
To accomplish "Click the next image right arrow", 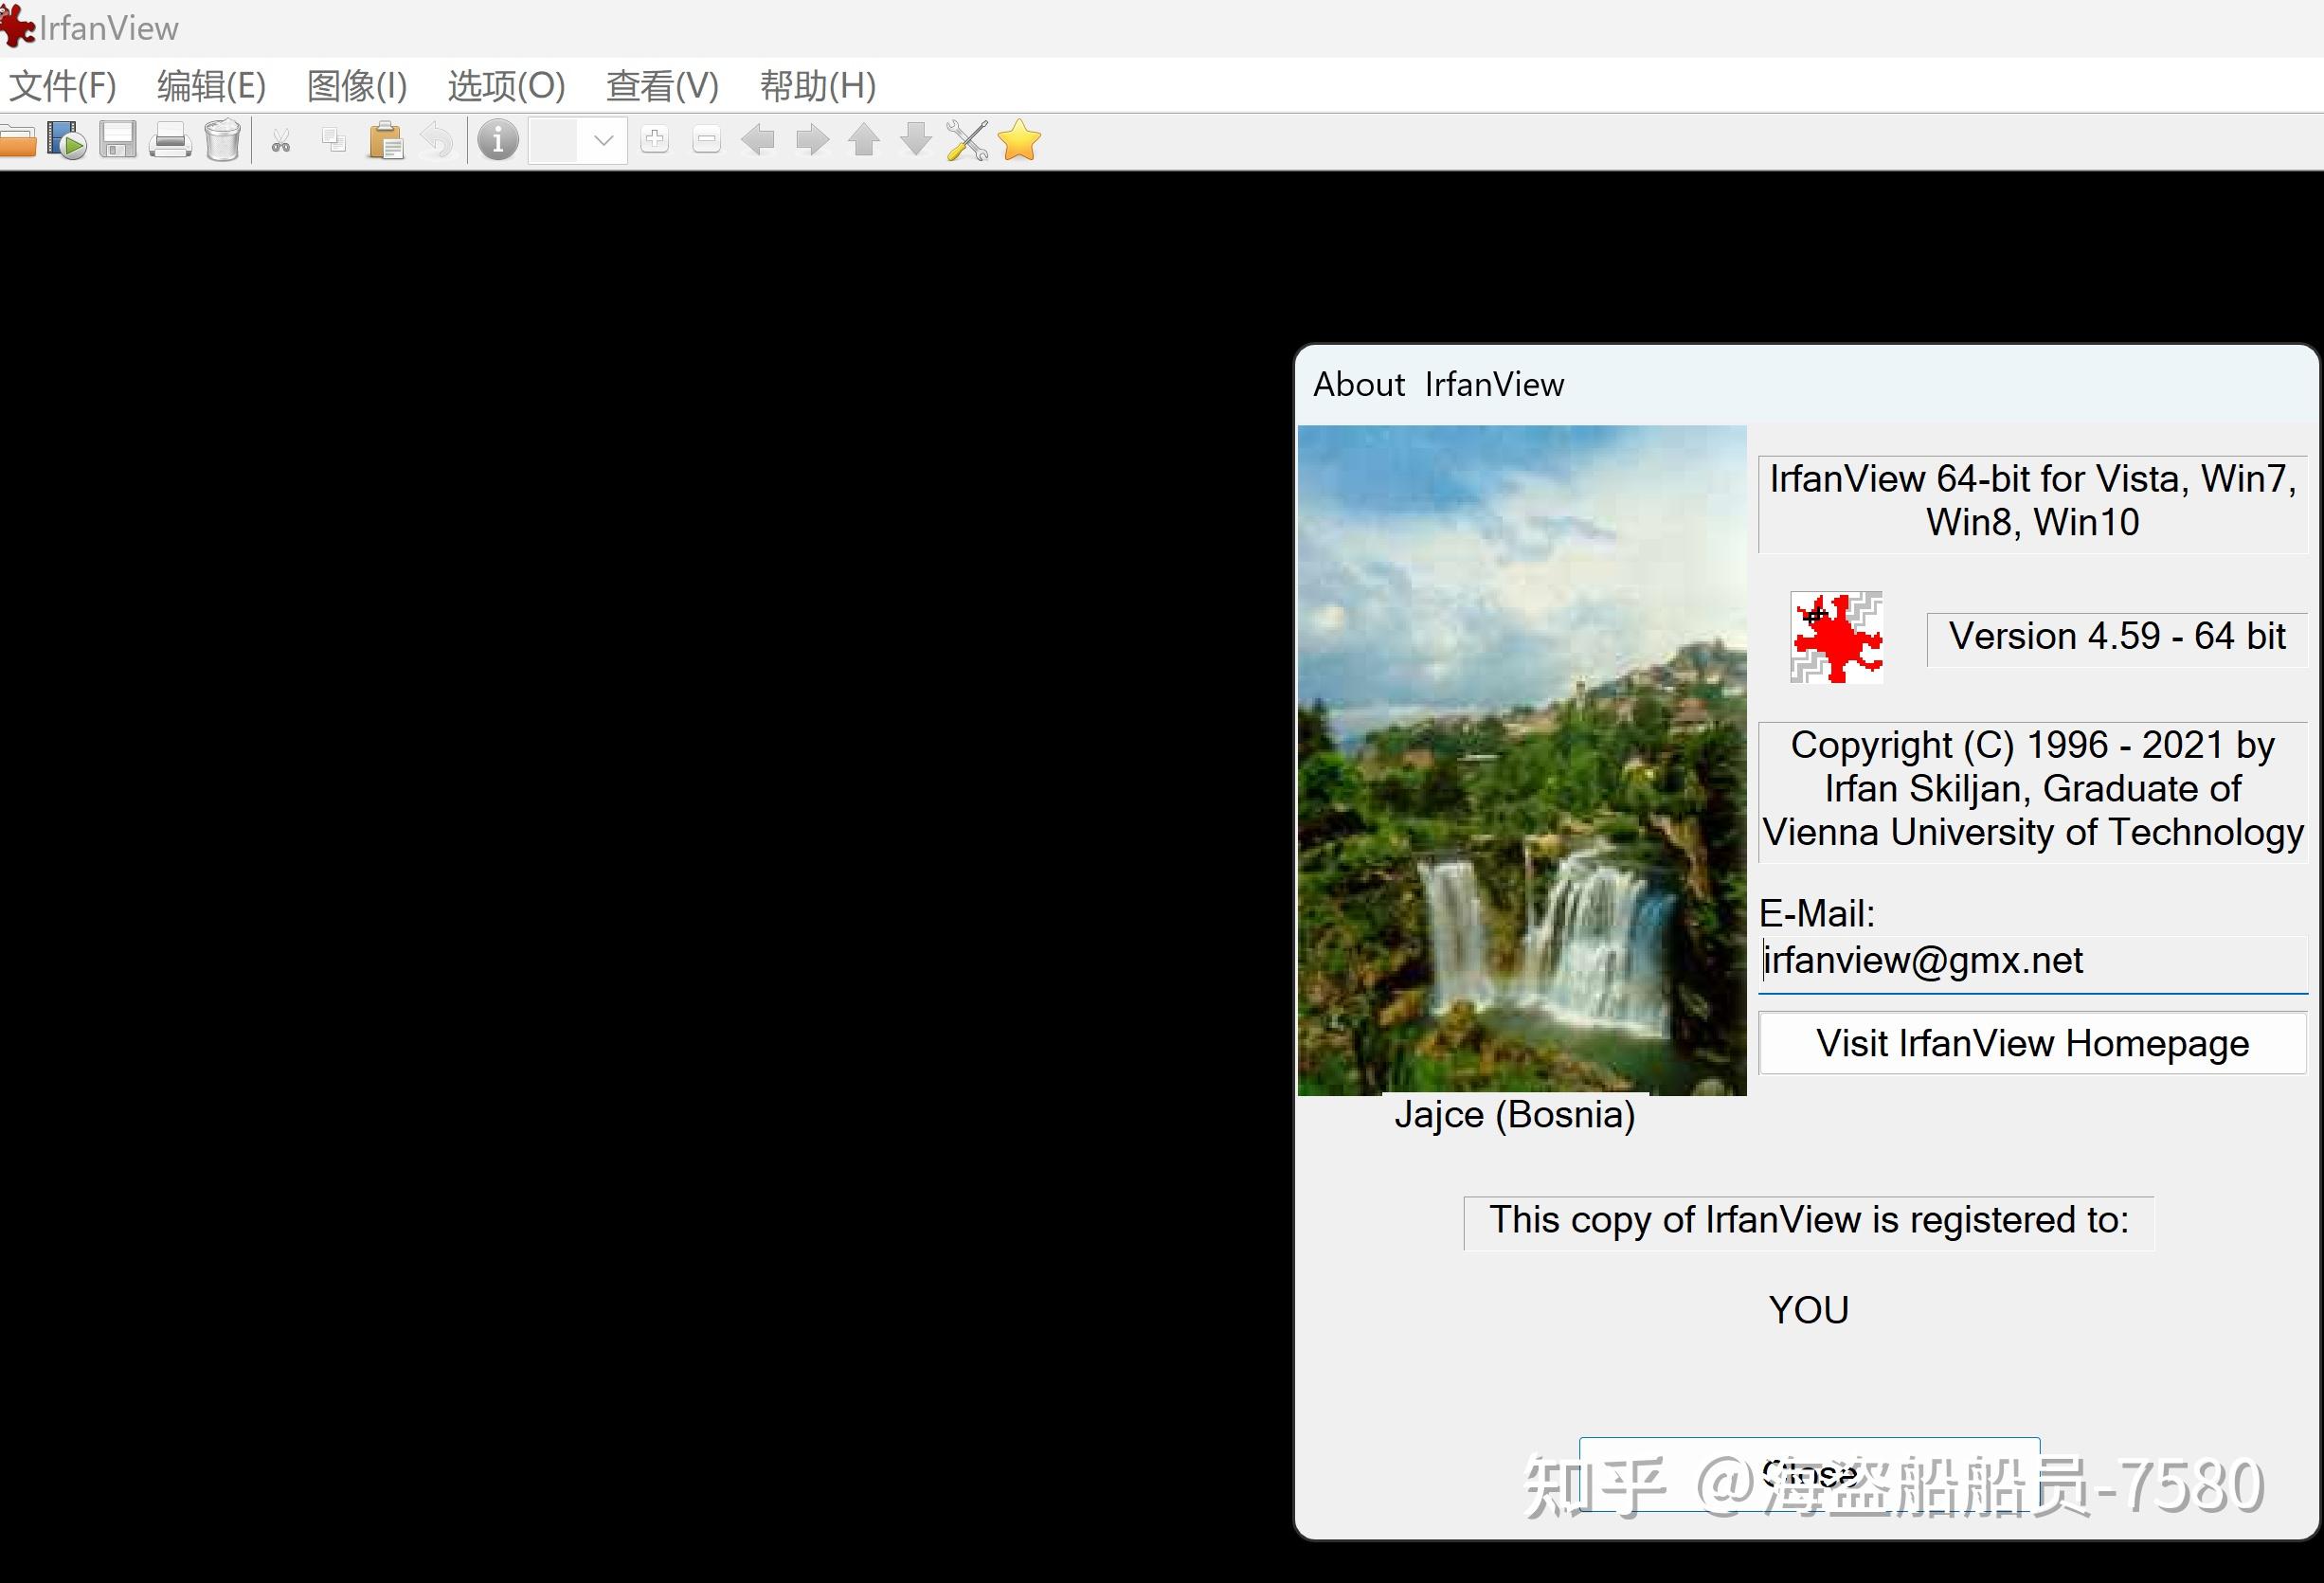I will [811, 140].
